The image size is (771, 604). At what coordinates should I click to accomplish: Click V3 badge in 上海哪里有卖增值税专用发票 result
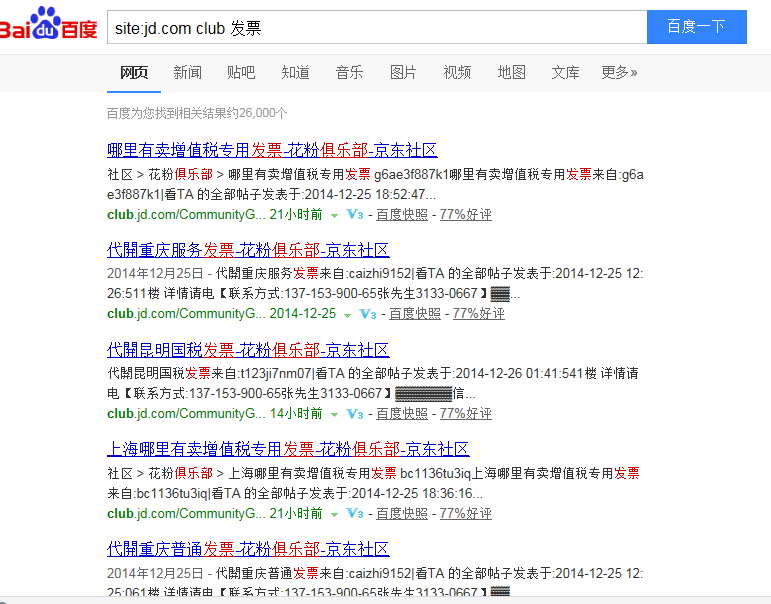pyautogui.click(x=355, y=514)
